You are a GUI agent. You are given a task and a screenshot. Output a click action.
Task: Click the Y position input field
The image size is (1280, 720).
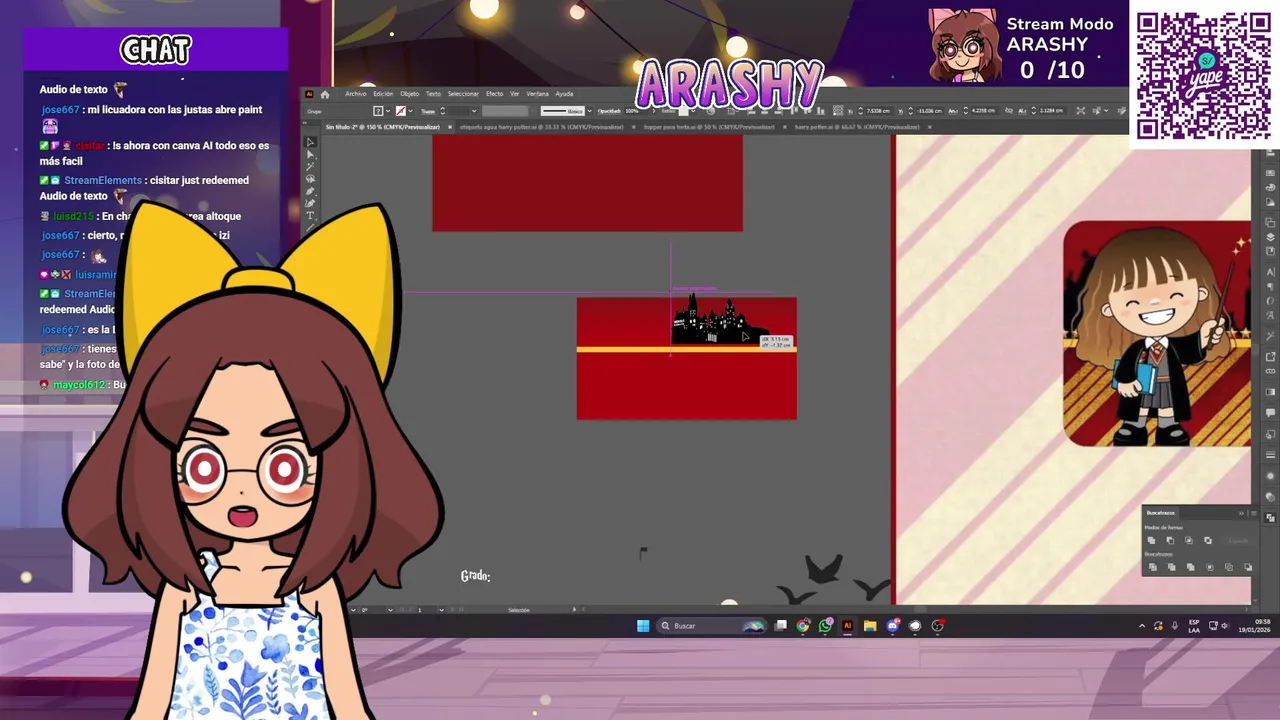click(929, 111)
